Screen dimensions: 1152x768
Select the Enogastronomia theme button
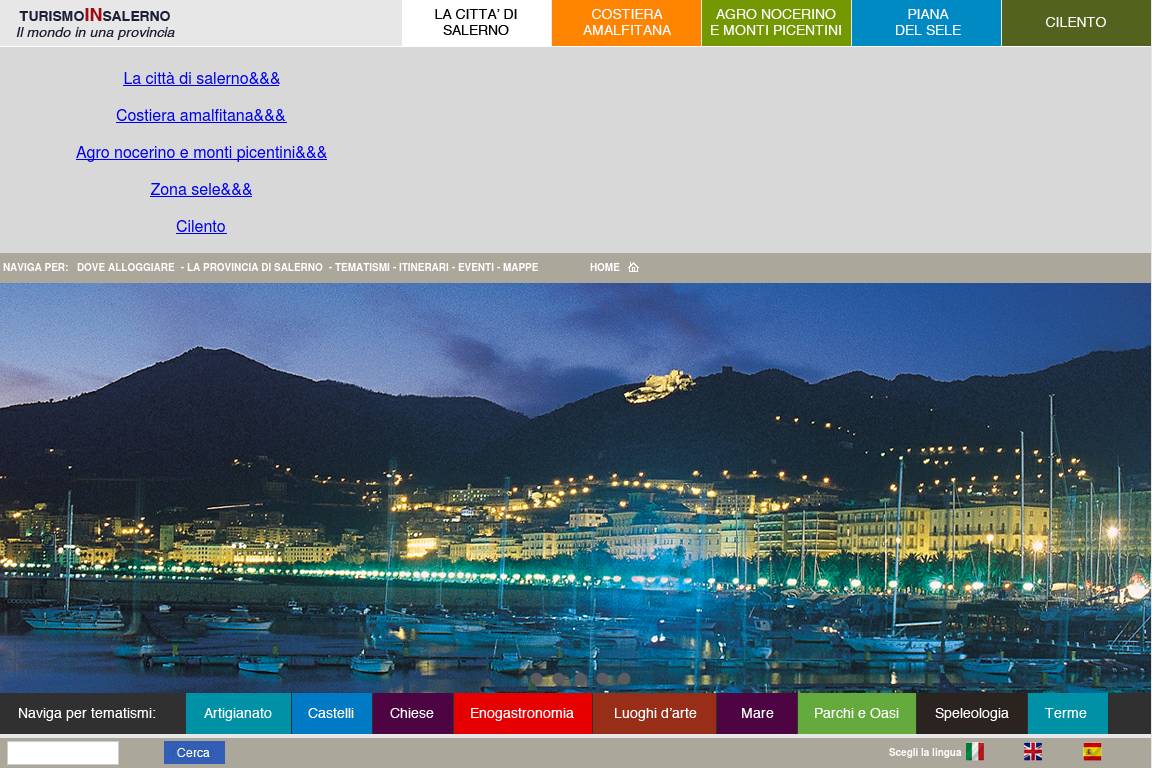(522, 713)
